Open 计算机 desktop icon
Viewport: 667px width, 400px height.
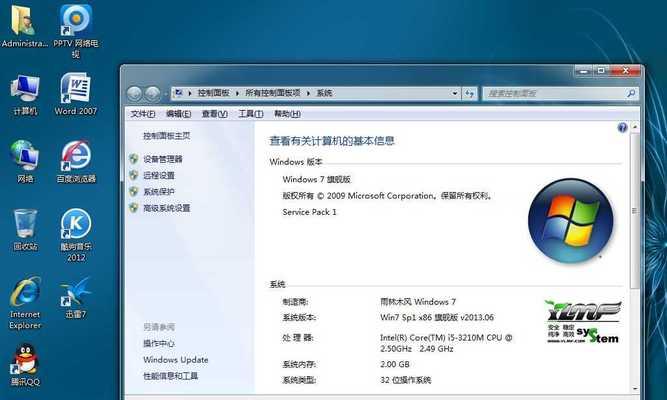25,94
